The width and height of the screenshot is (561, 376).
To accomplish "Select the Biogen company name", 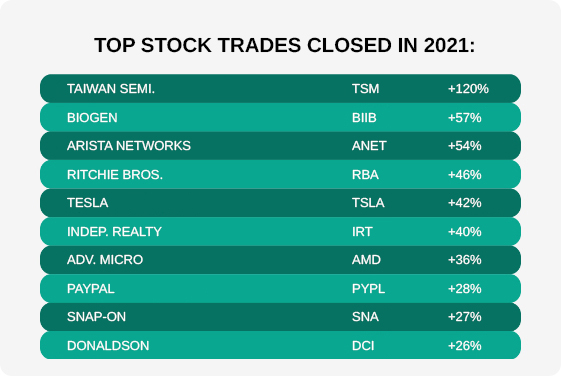I will pyautogui.click(x=92, y=118).
